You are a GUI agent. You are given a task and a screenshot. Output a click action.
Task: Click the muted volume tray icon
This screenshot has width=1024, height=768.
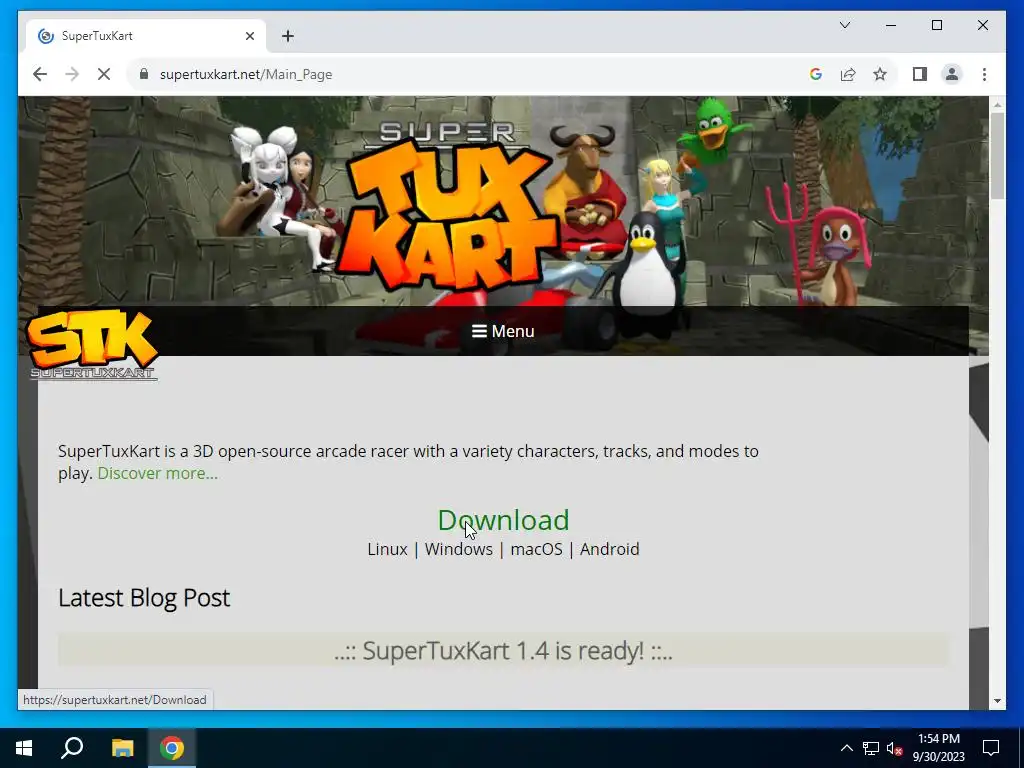895,748
